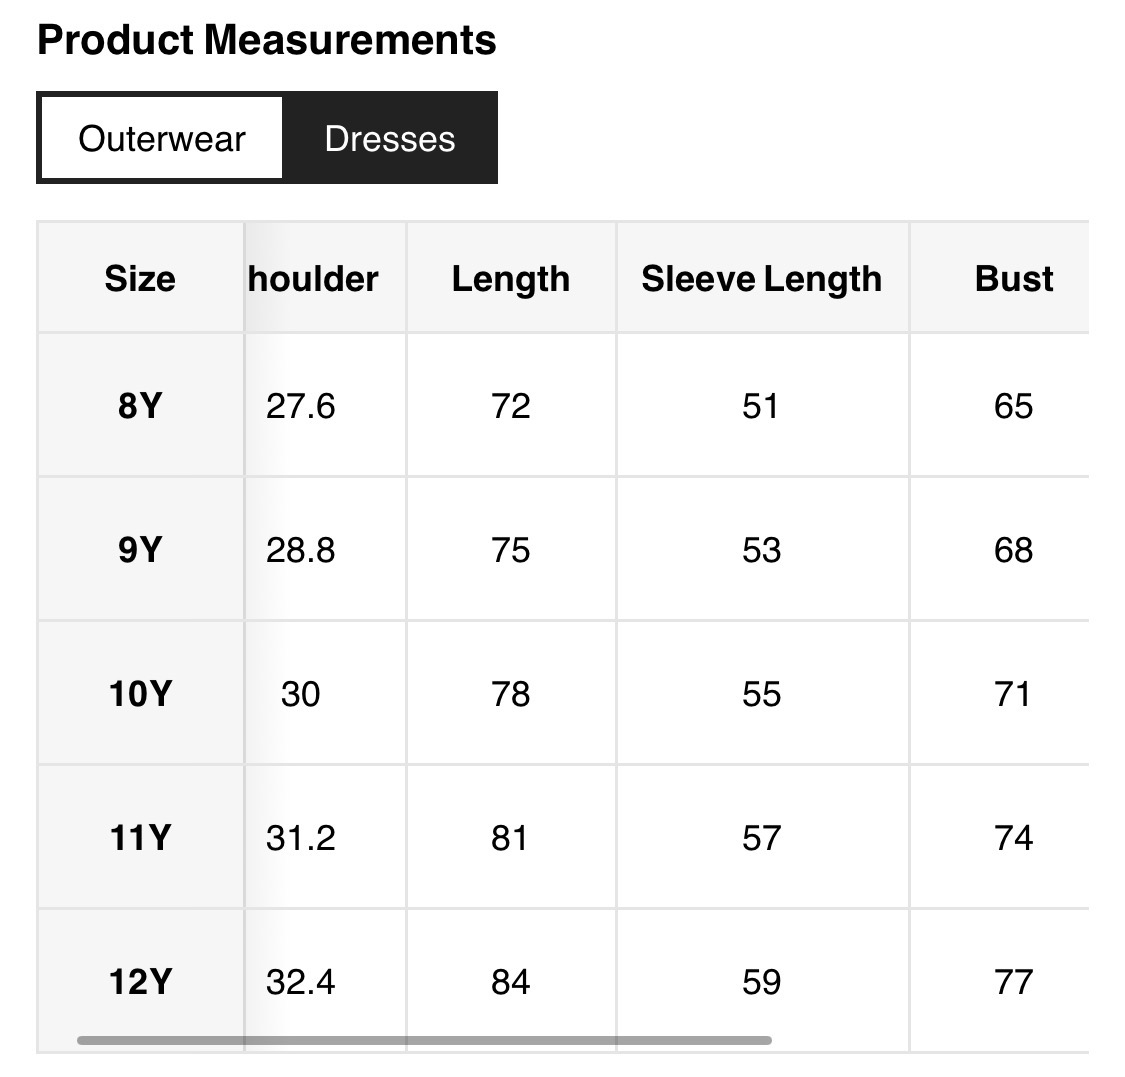Click the Product Measurements heading
This screenshot has height=1077, width=1125.
[266, 40]
